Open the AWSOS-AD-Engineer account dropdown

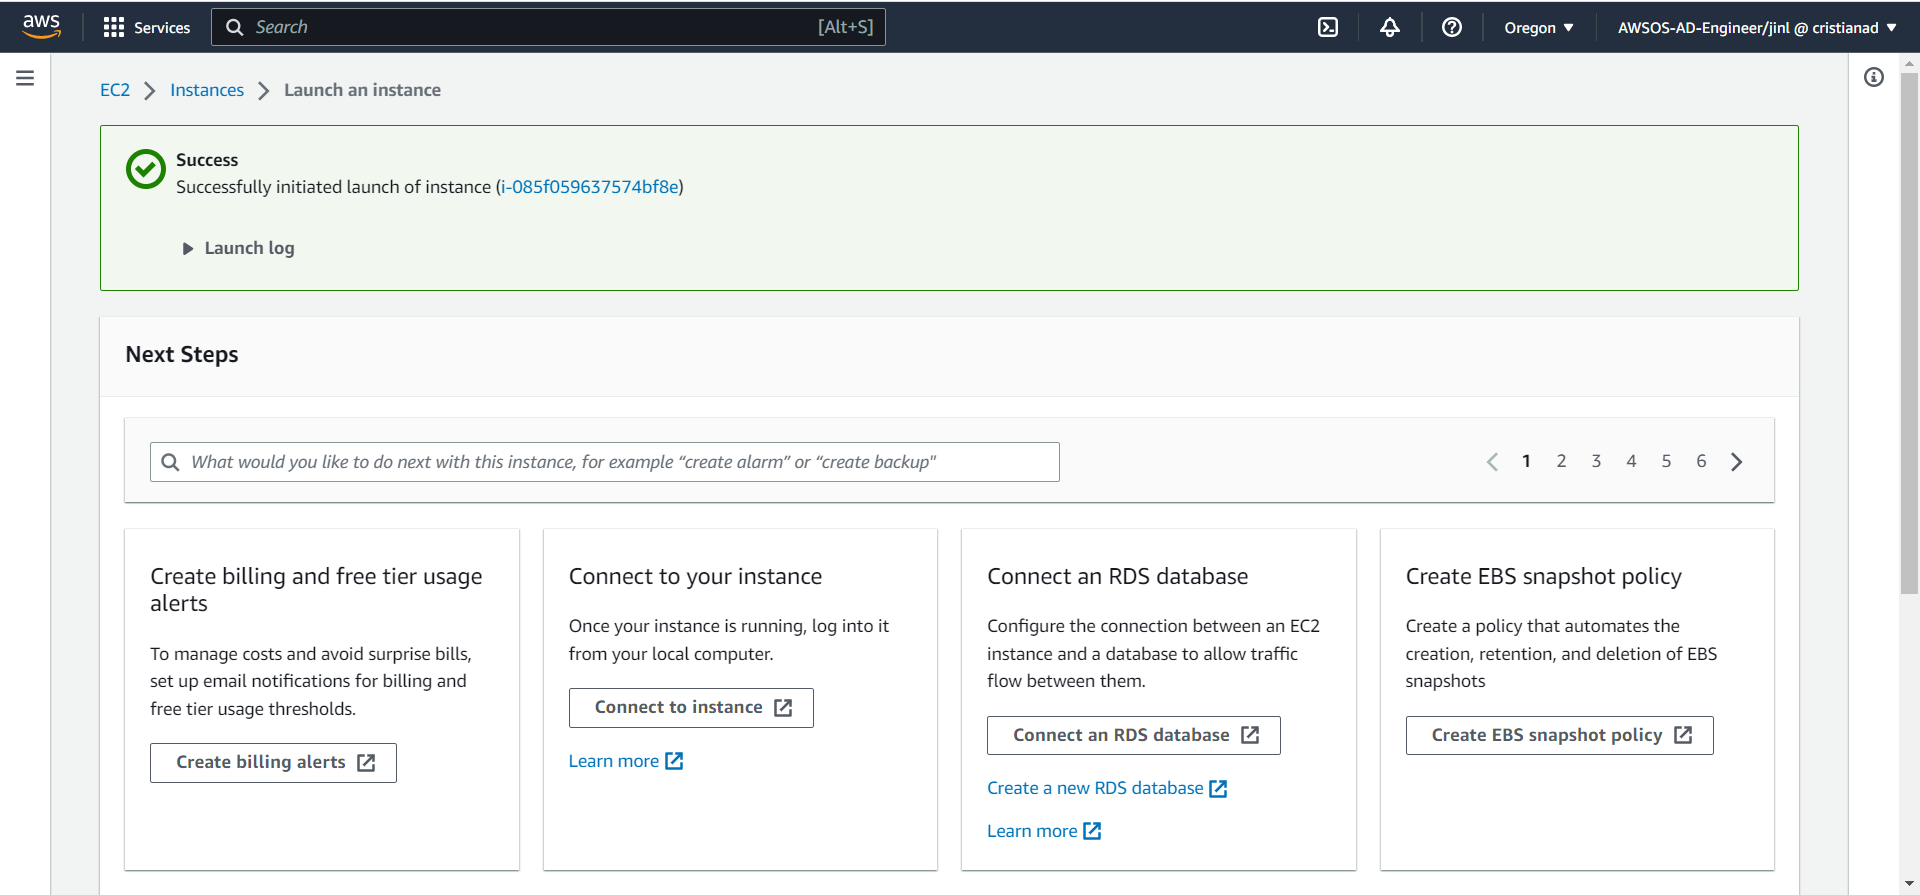click(x=1757, y=27)
